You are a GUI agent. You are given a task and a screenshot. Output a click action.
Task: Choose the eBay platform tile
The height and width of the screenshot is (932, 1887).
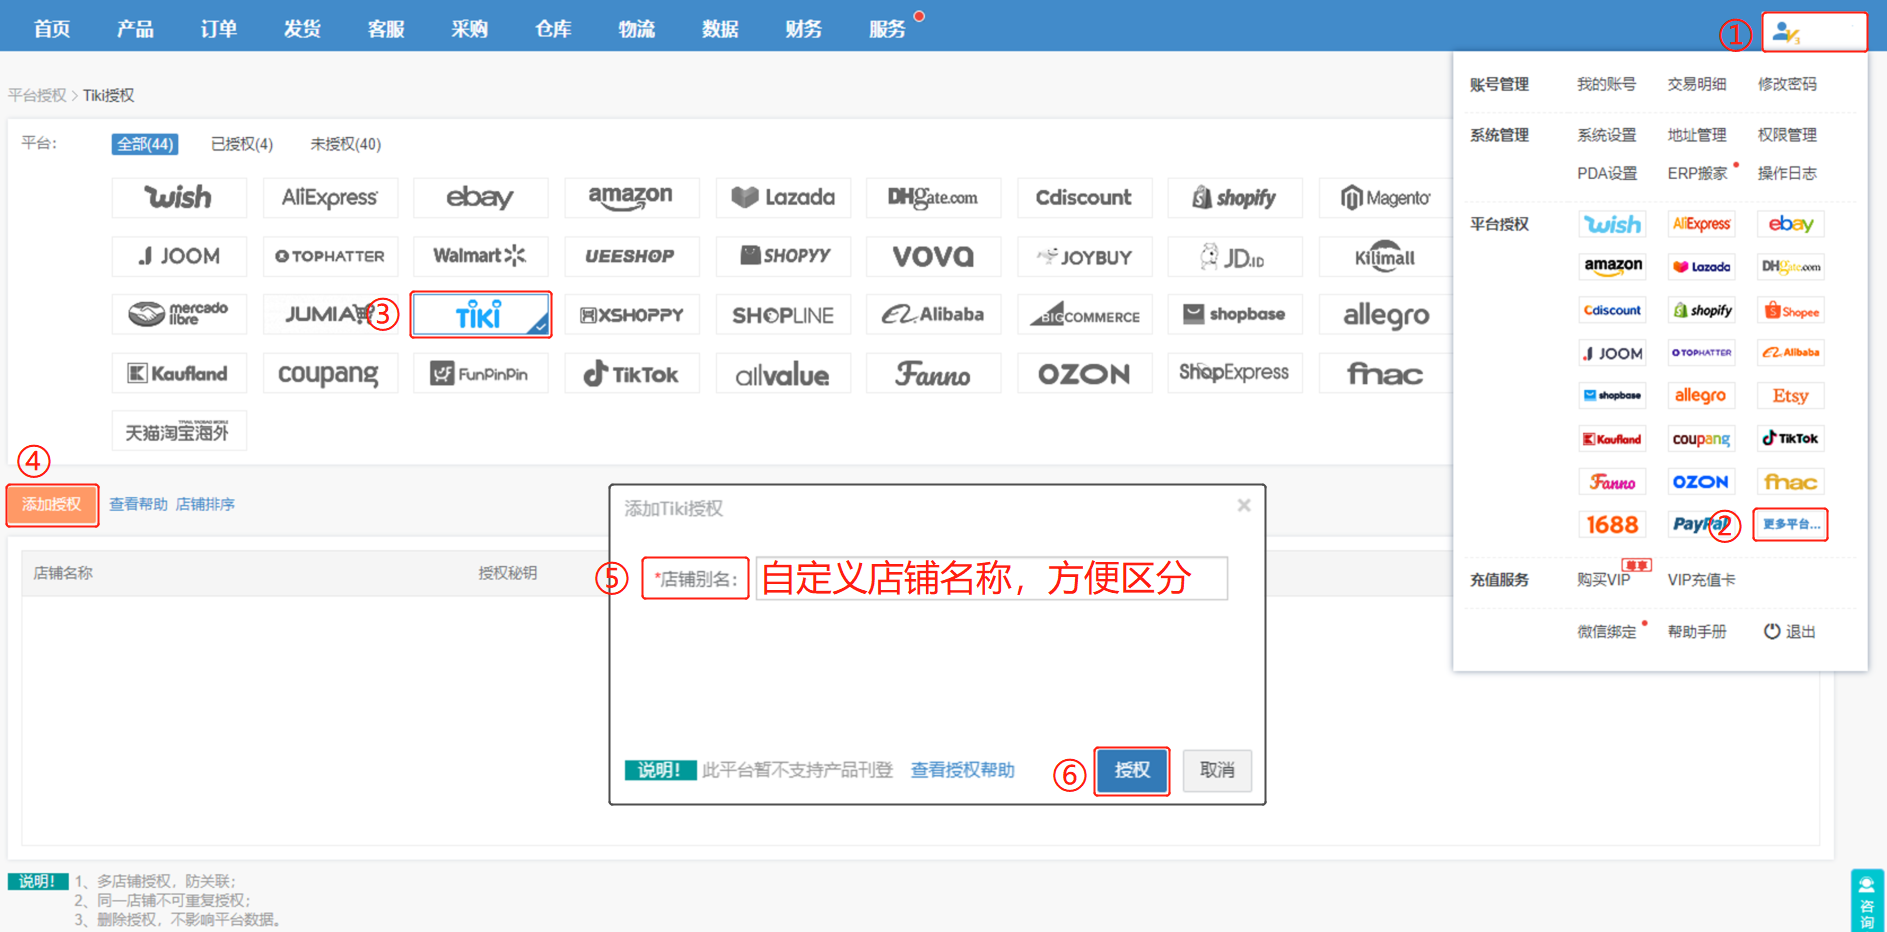point(480,197)
